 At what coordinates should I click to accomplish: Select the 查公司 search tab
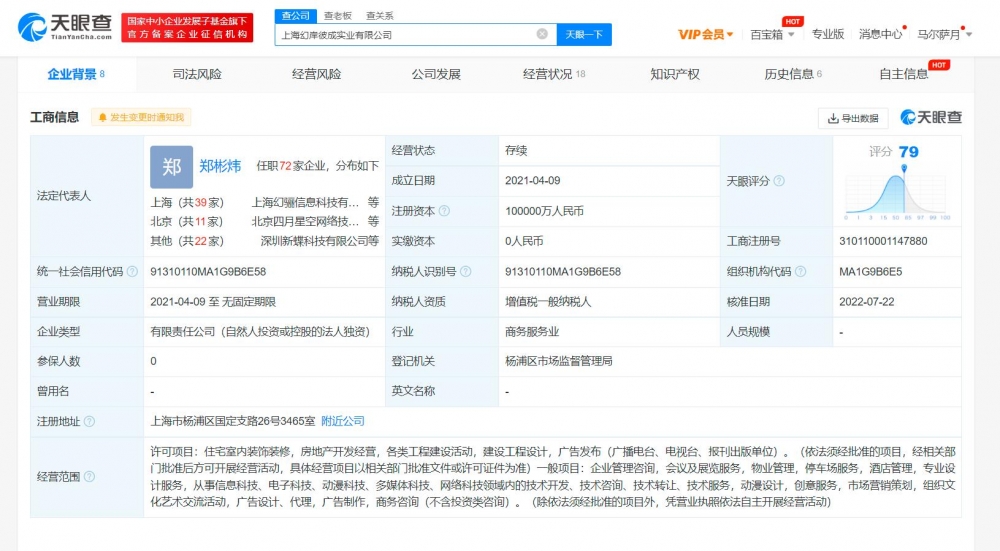tap(295, 15)
